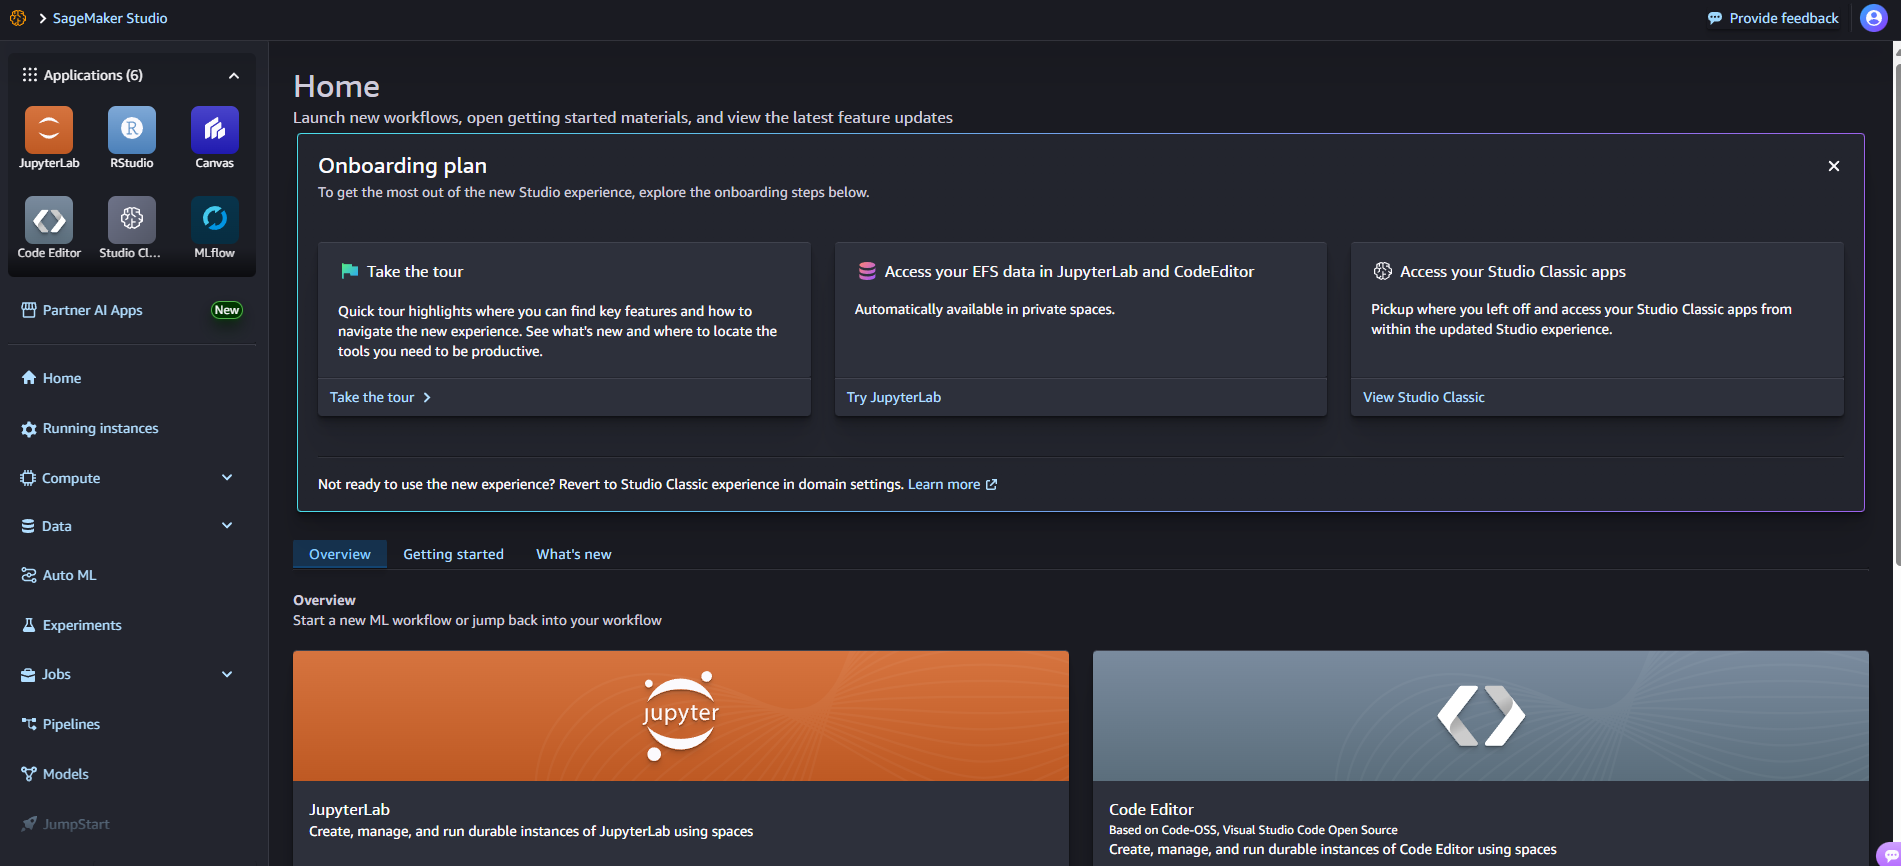
Task: Open the Canvas application icon
Action: pyautogui.click(x=215, y=130)
